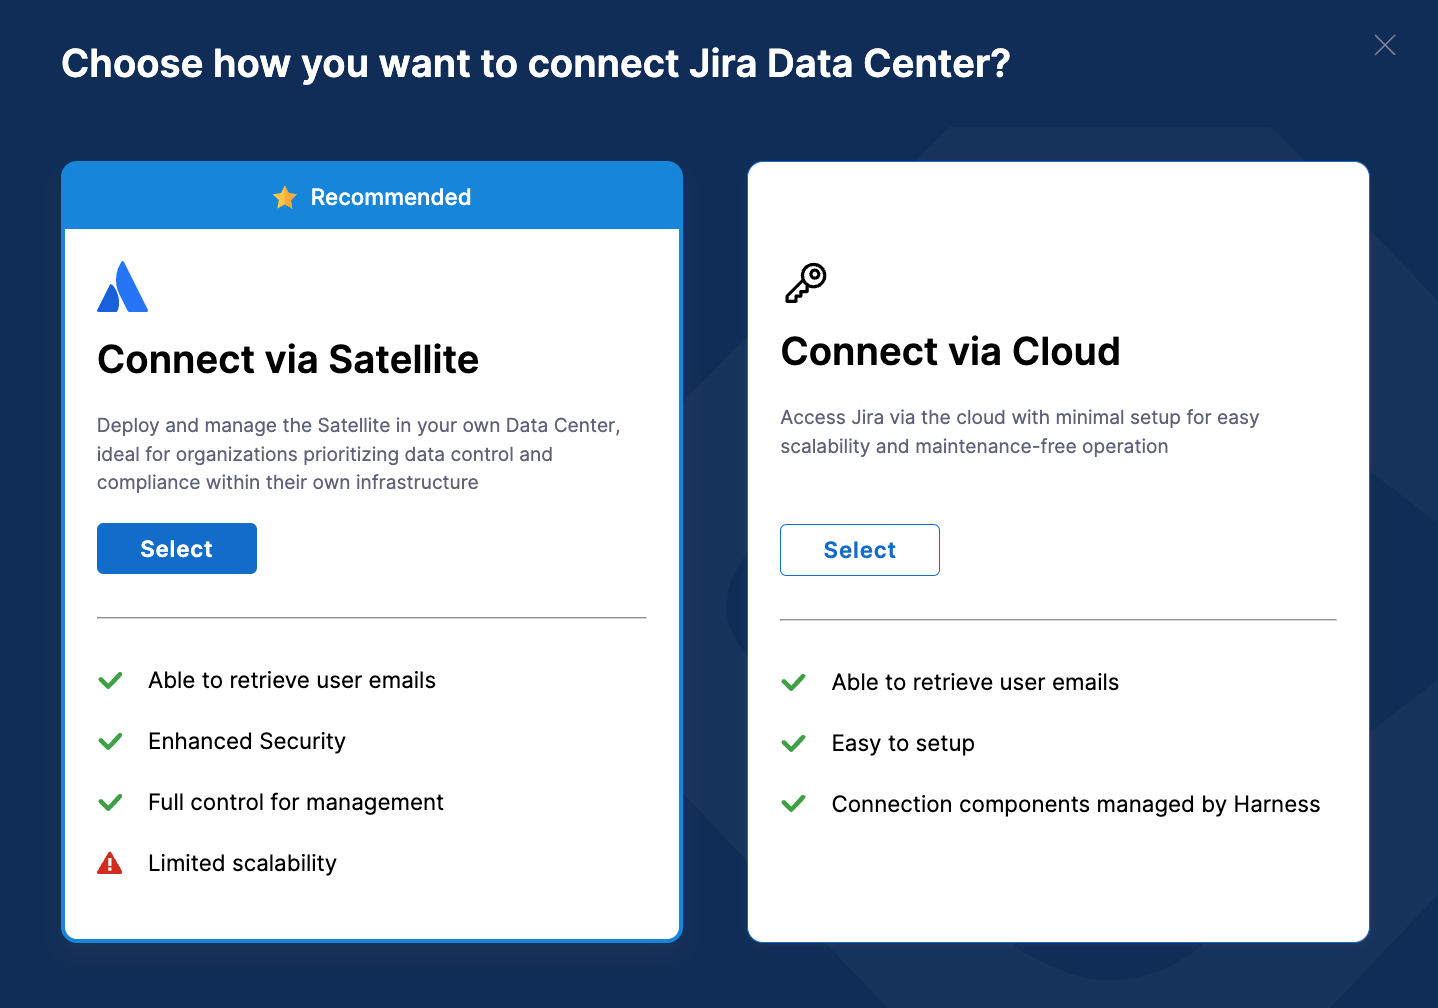Click the checkmark beside Easy to setup
Viewport: 1438px width, 1008px height.
pos(793,743)
